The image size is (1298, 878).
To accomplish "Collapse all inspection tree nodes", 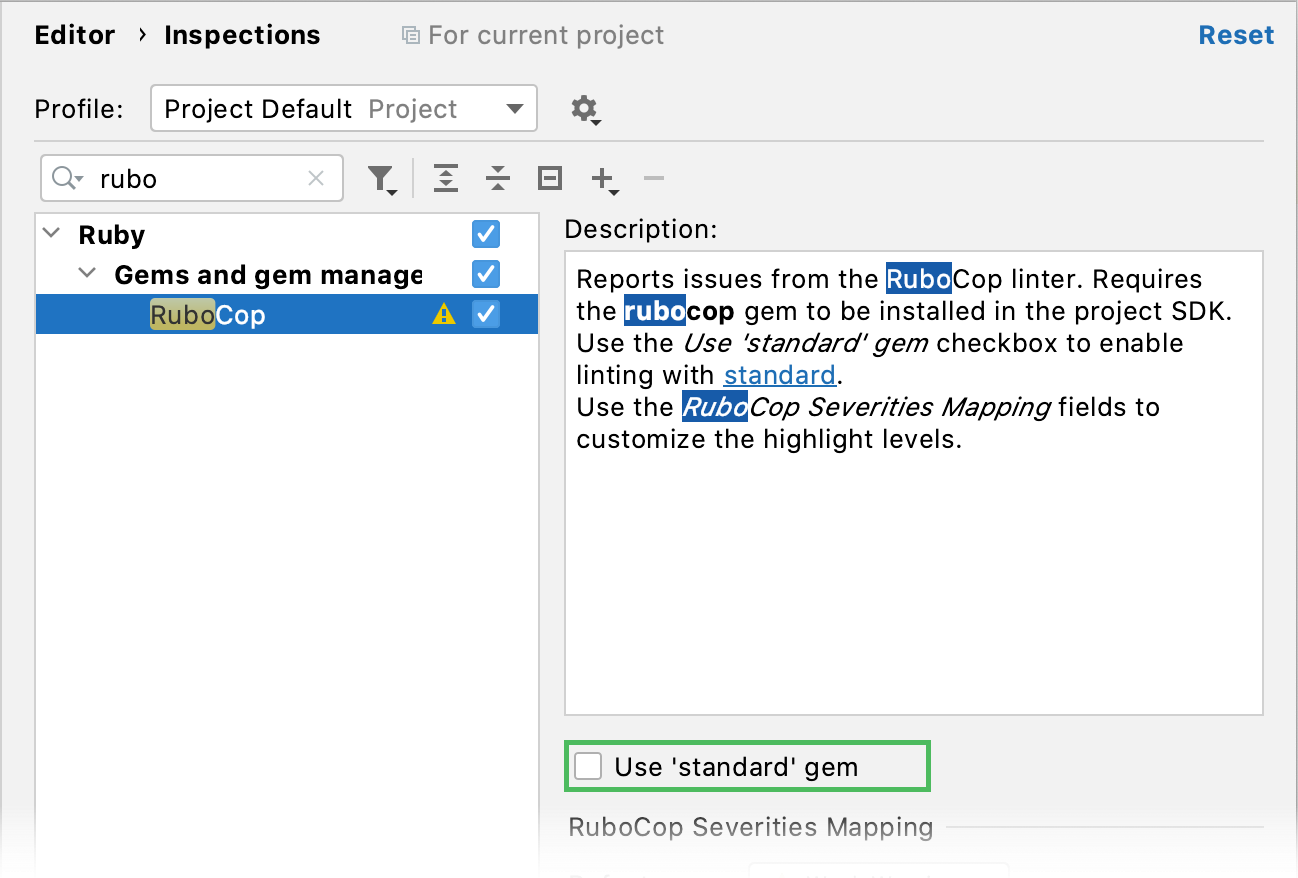I will click(497, 179).
